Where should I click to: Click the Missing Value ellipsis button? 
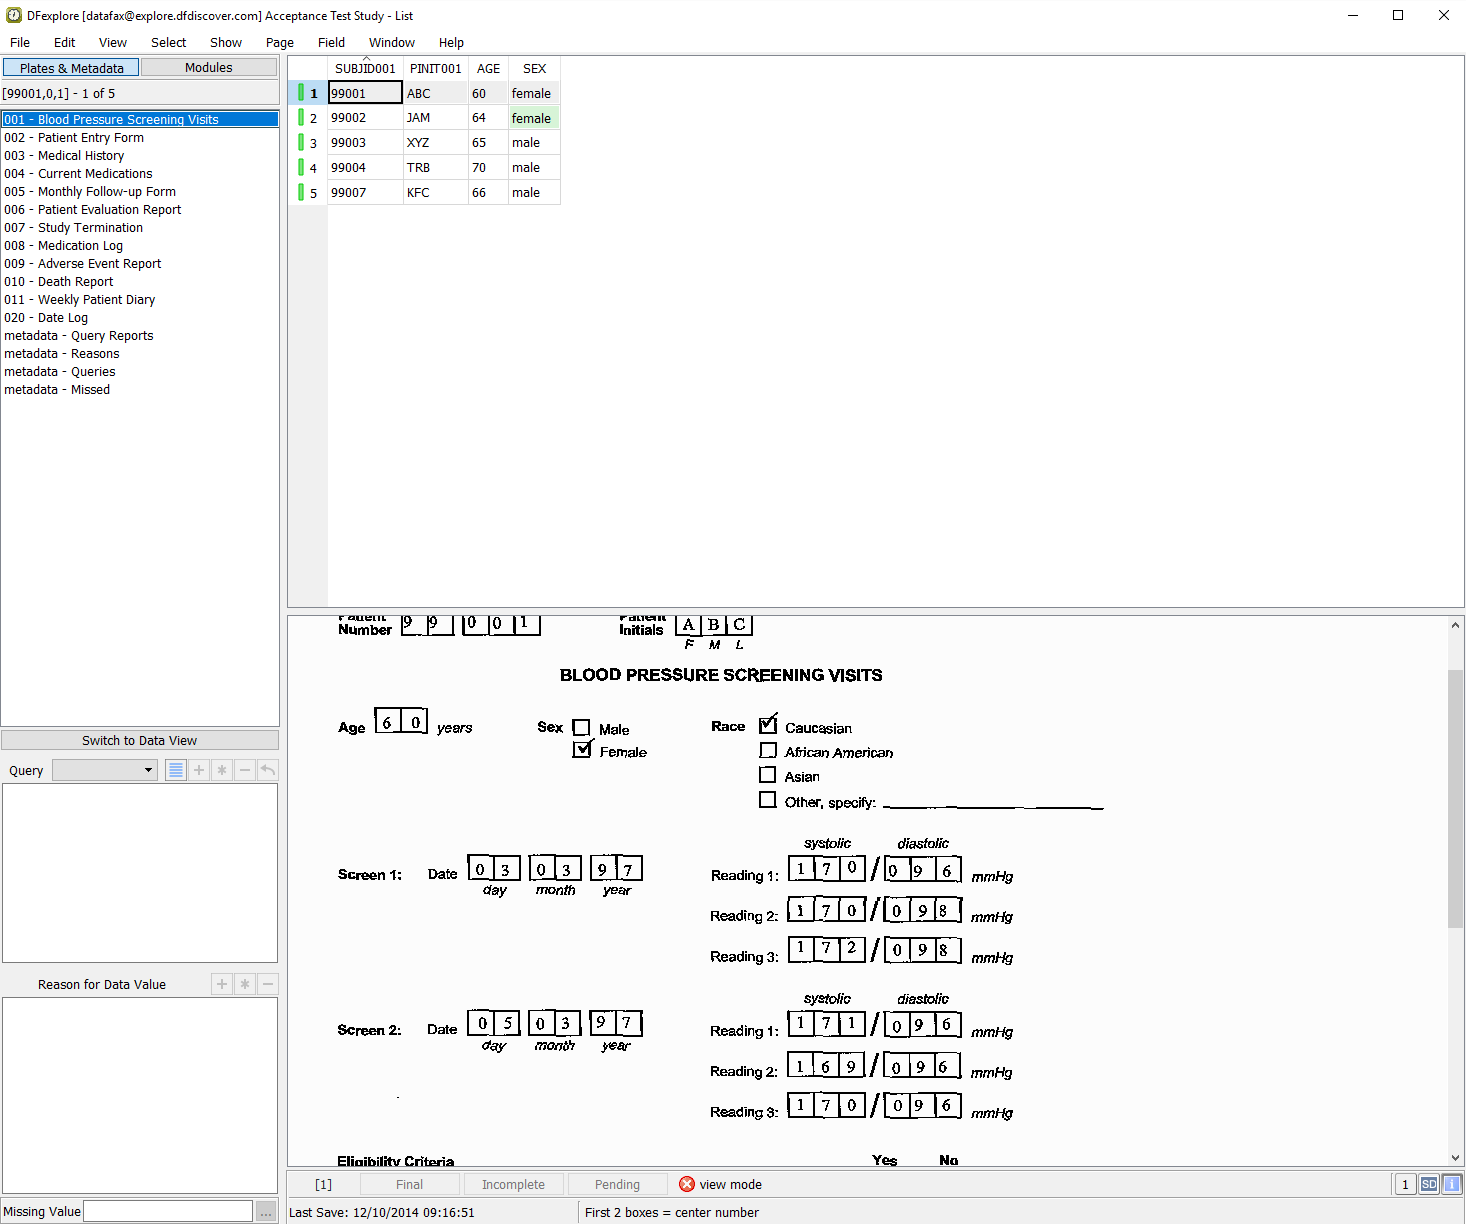[266, 1212]
